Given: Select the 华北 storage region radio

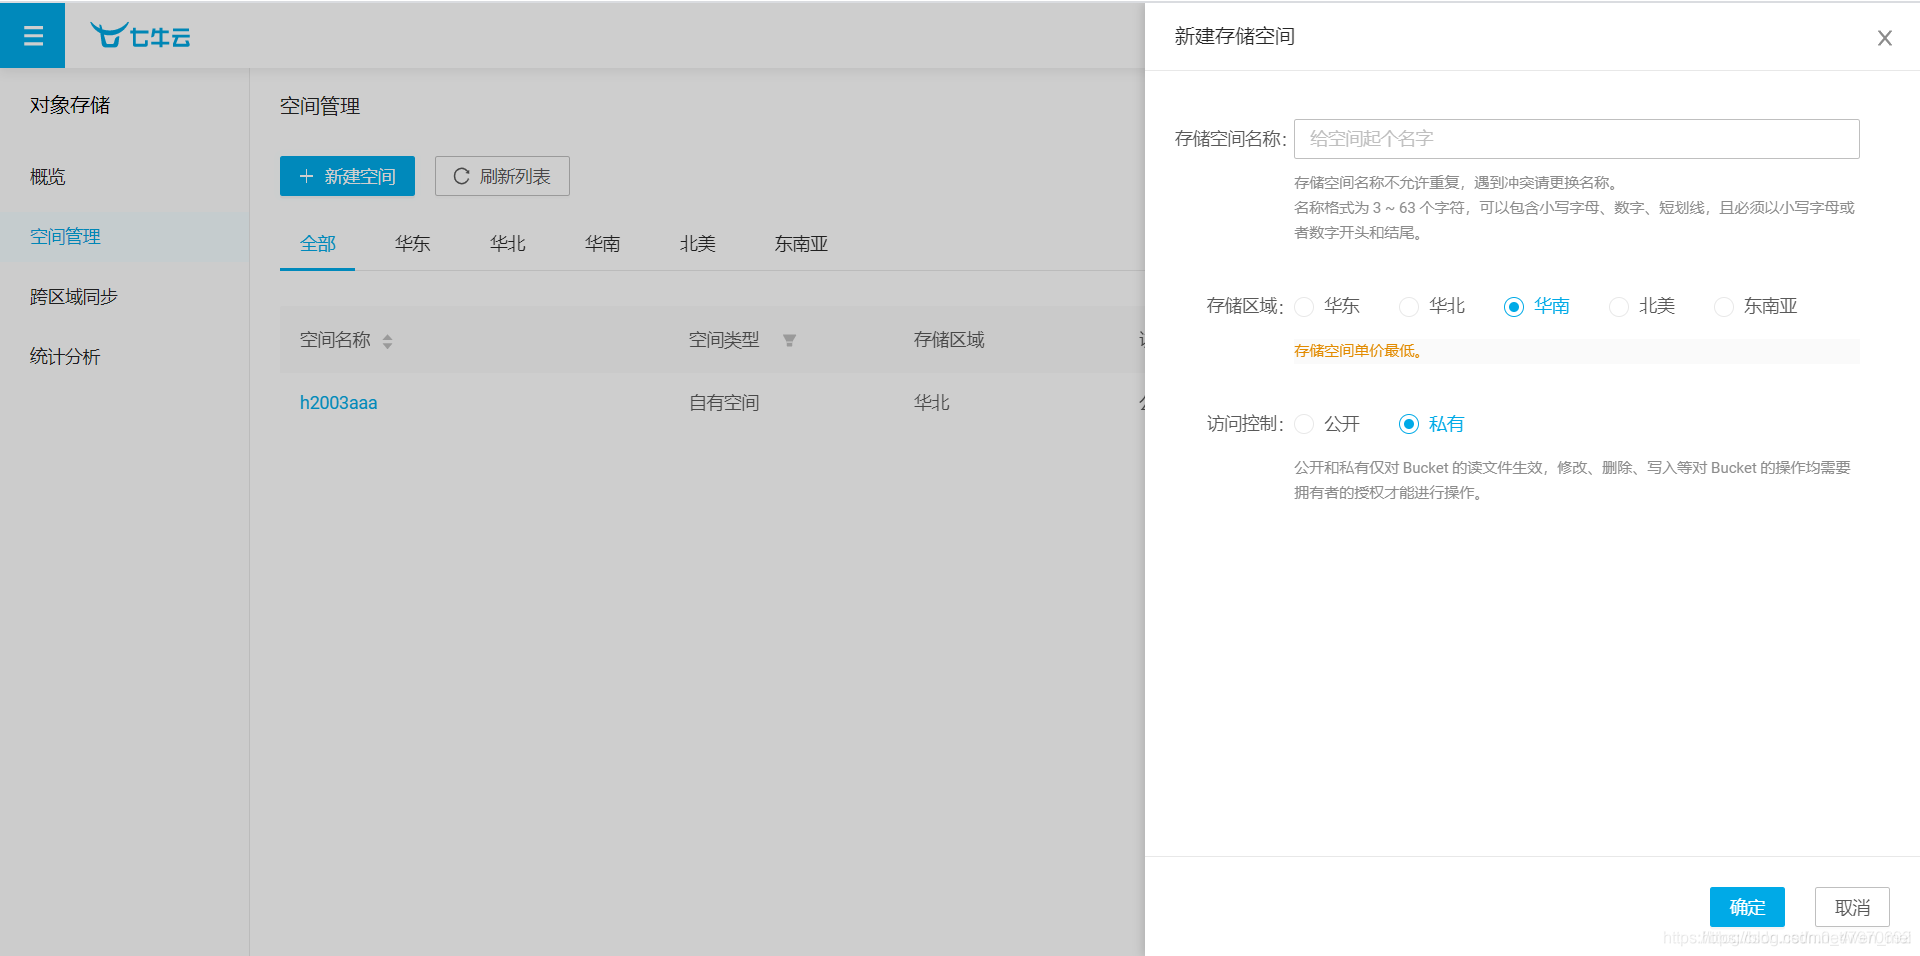Looking at the screenshot, I should click(x=1409, y=307).
